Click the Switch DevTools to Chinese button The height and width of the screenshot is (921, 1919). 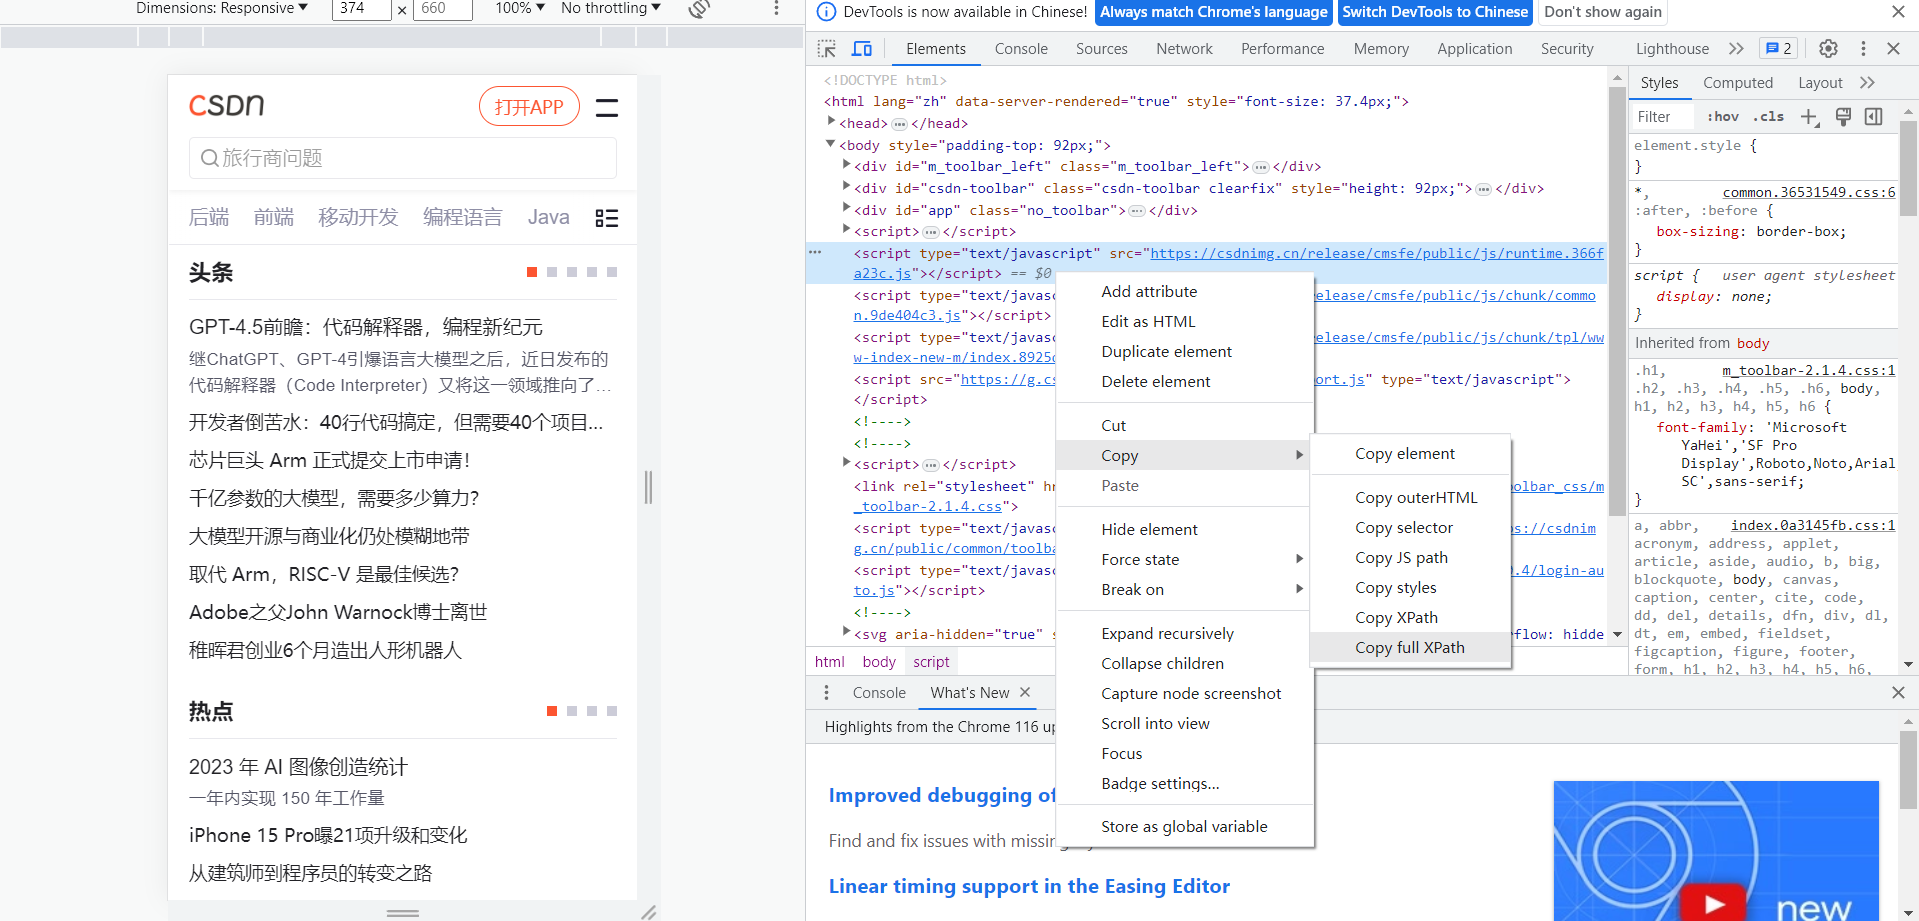pyautogui.click(x=1434, y=12)
